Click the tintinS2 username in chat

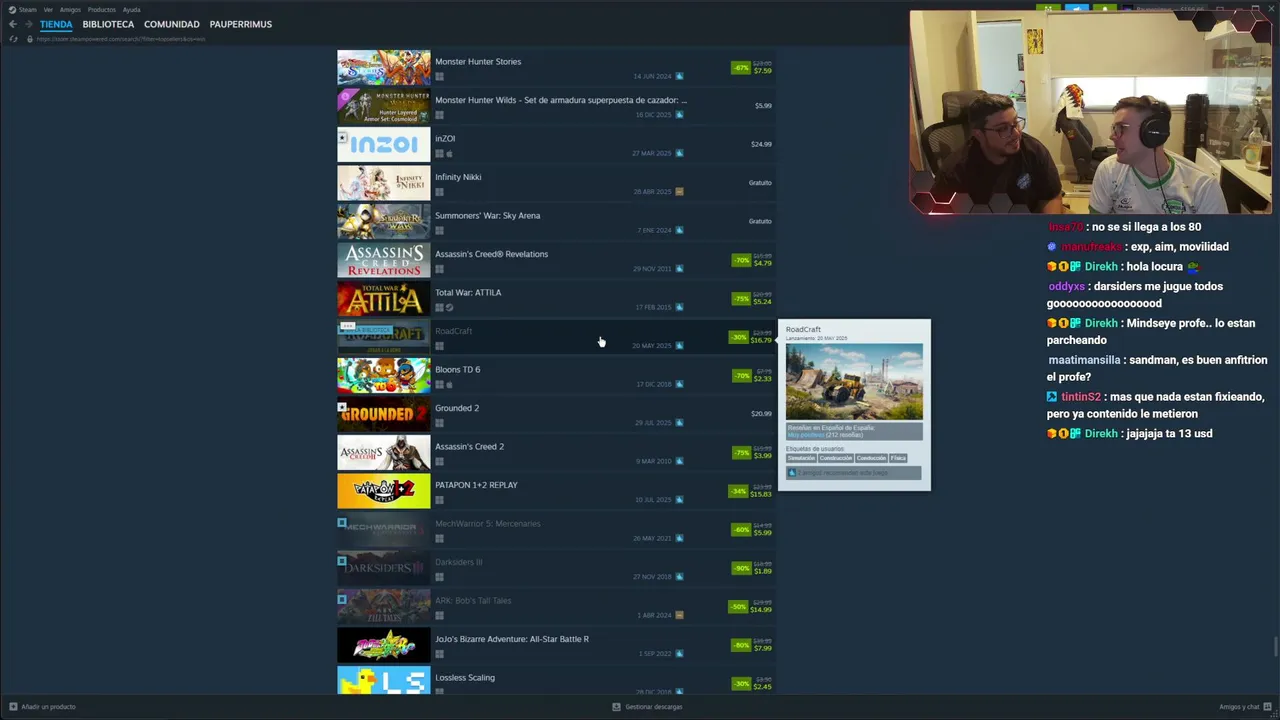1081,397
